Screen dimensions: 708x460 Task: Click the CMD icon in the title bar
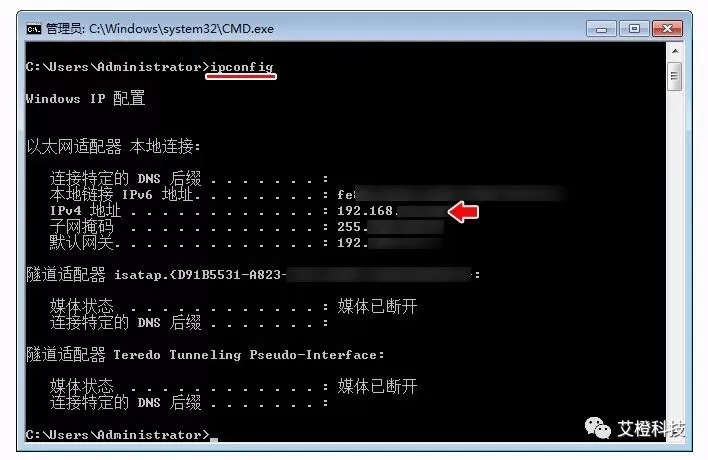(33, 29)
